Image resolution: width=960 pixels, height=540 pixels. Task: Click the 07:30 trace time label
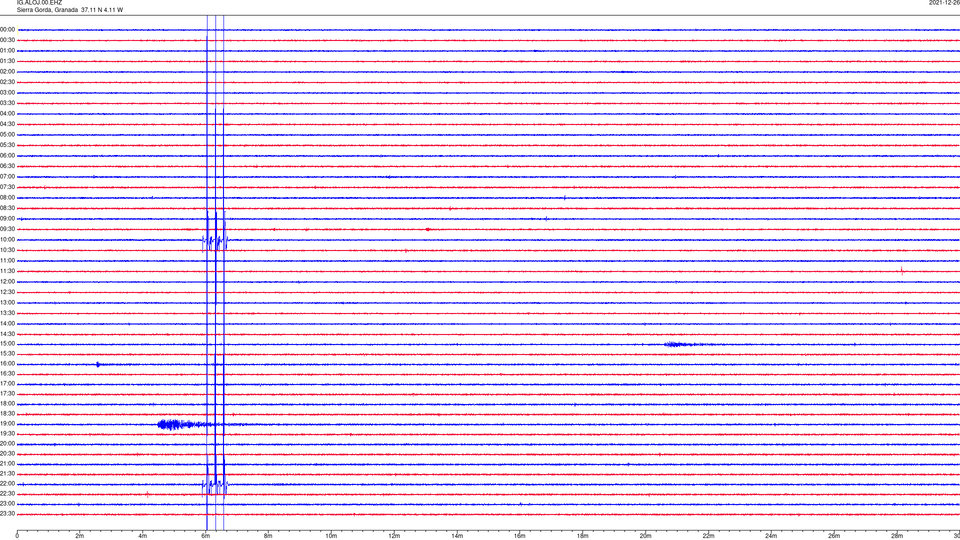click(x=7, y=187)
